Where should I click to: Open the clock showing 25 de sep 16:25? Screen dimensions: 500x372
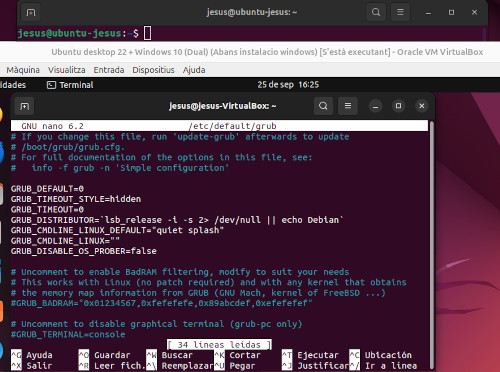[288, 85]
